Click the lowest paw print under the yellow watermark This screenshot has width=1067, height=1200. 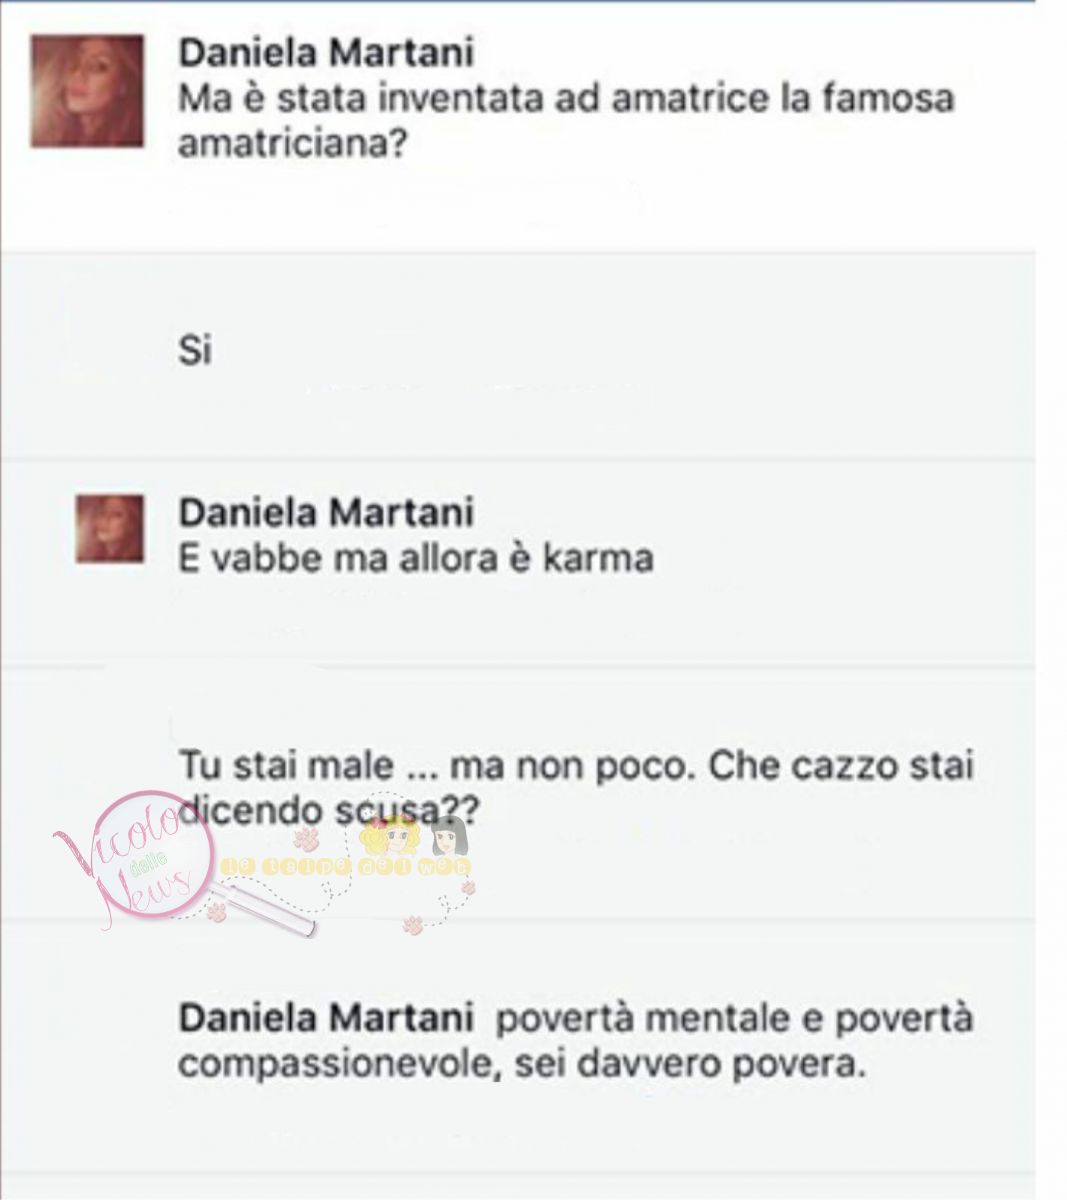[x=413, y=925]
